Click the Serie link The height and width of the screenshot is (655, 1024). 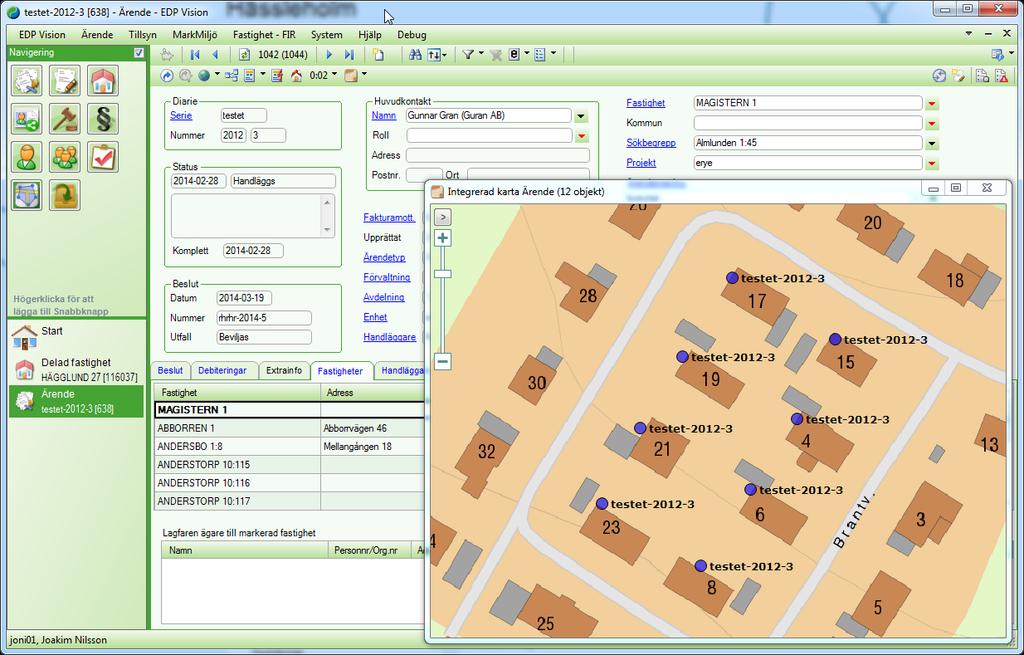(x=181, y=116)
